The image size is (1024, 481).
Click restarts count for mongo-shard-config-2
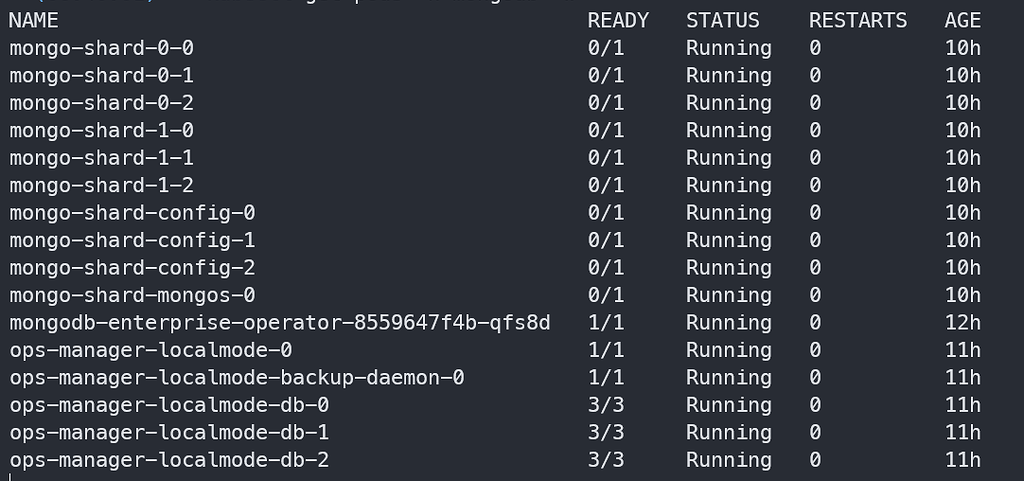[x=815, y=268]
